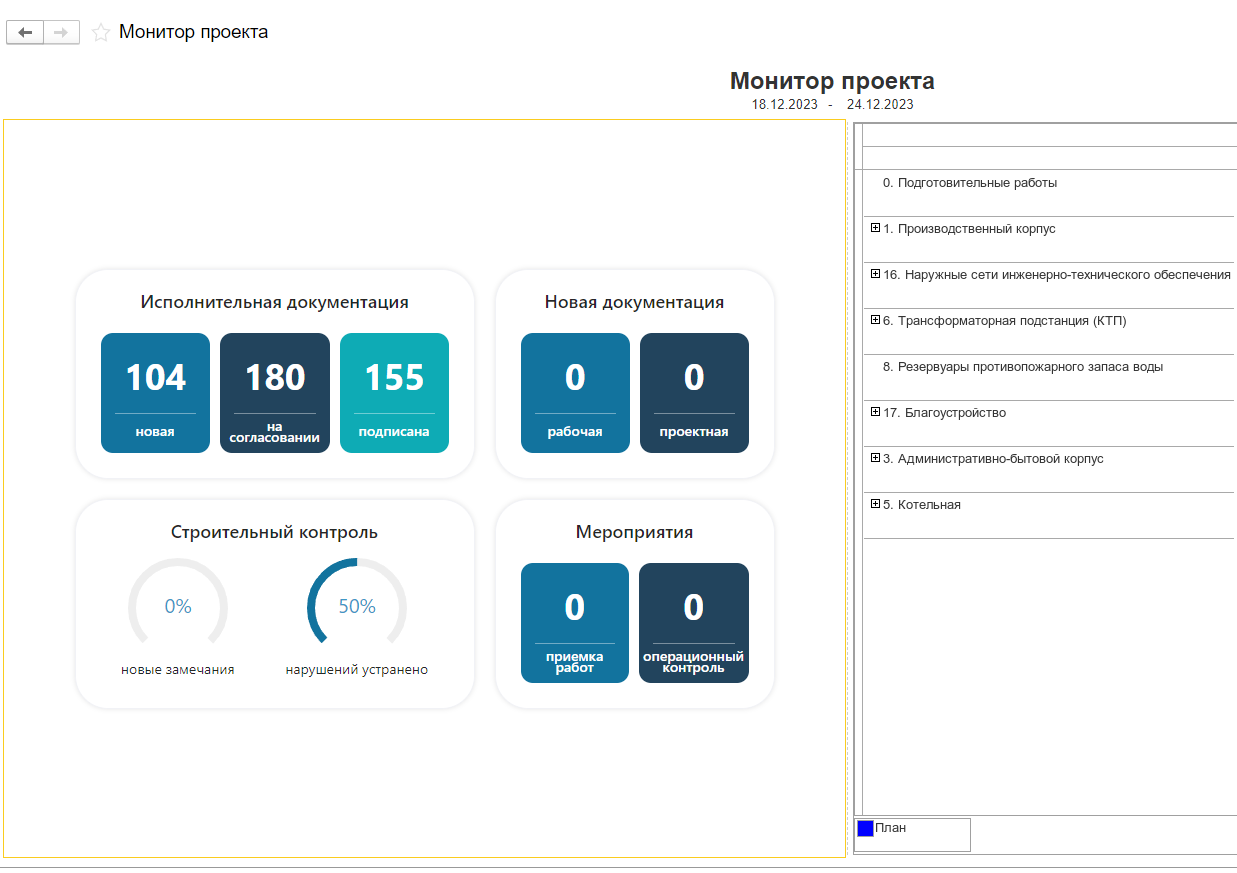Image resolution: width=1237 pixels, height=873 pixels.
Task: Click the blue План legend swatch
Action: pos(865,829)
